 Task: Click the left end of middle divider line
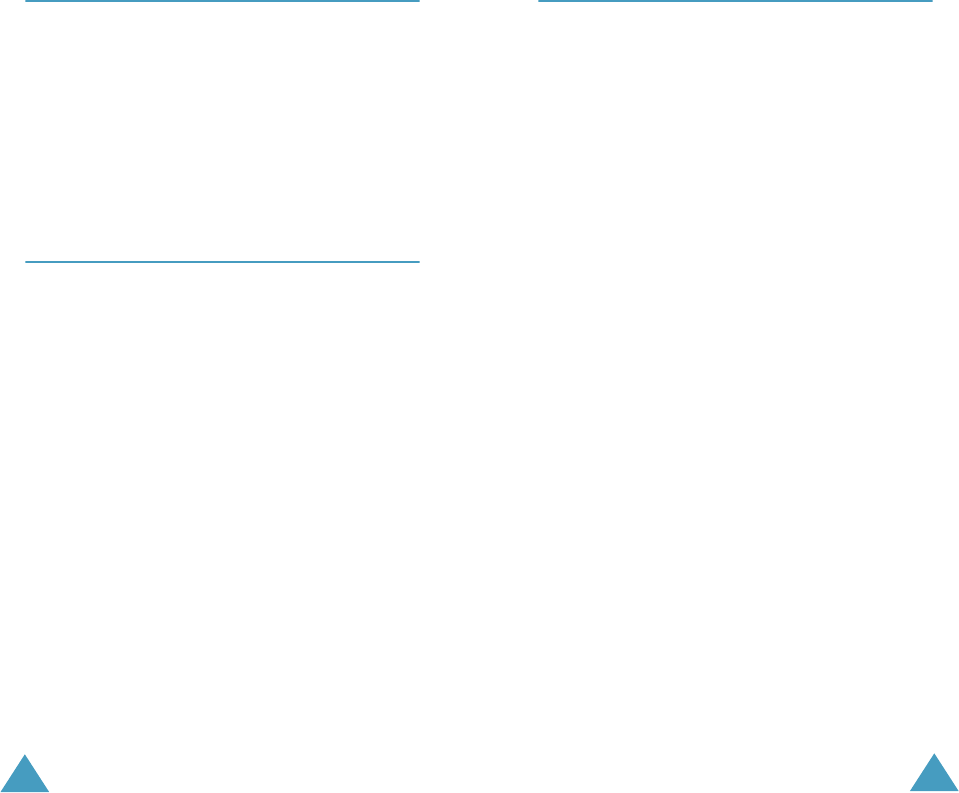click(26, 262)
